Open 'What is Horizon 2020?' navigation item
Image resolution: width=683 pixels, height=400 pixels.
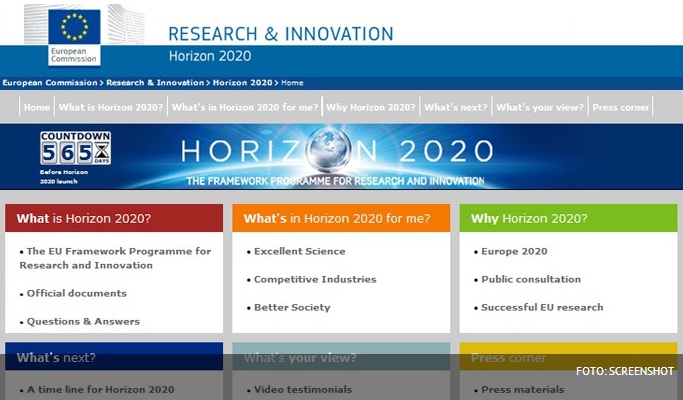coord(110,107)
